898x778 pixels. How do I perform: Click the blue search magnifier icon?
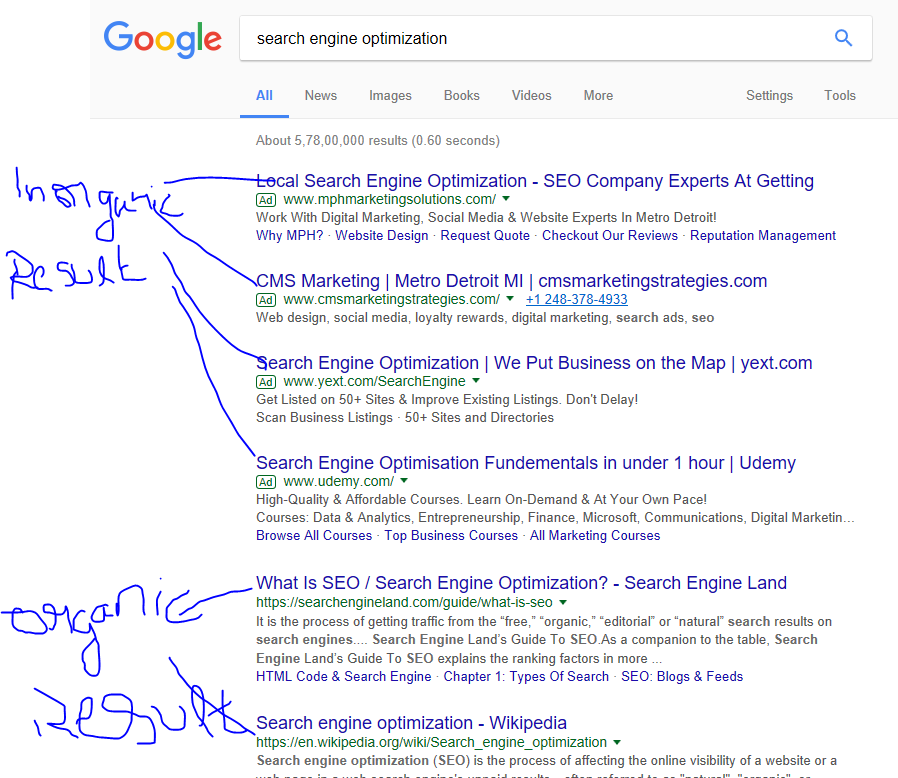(843, 37)
